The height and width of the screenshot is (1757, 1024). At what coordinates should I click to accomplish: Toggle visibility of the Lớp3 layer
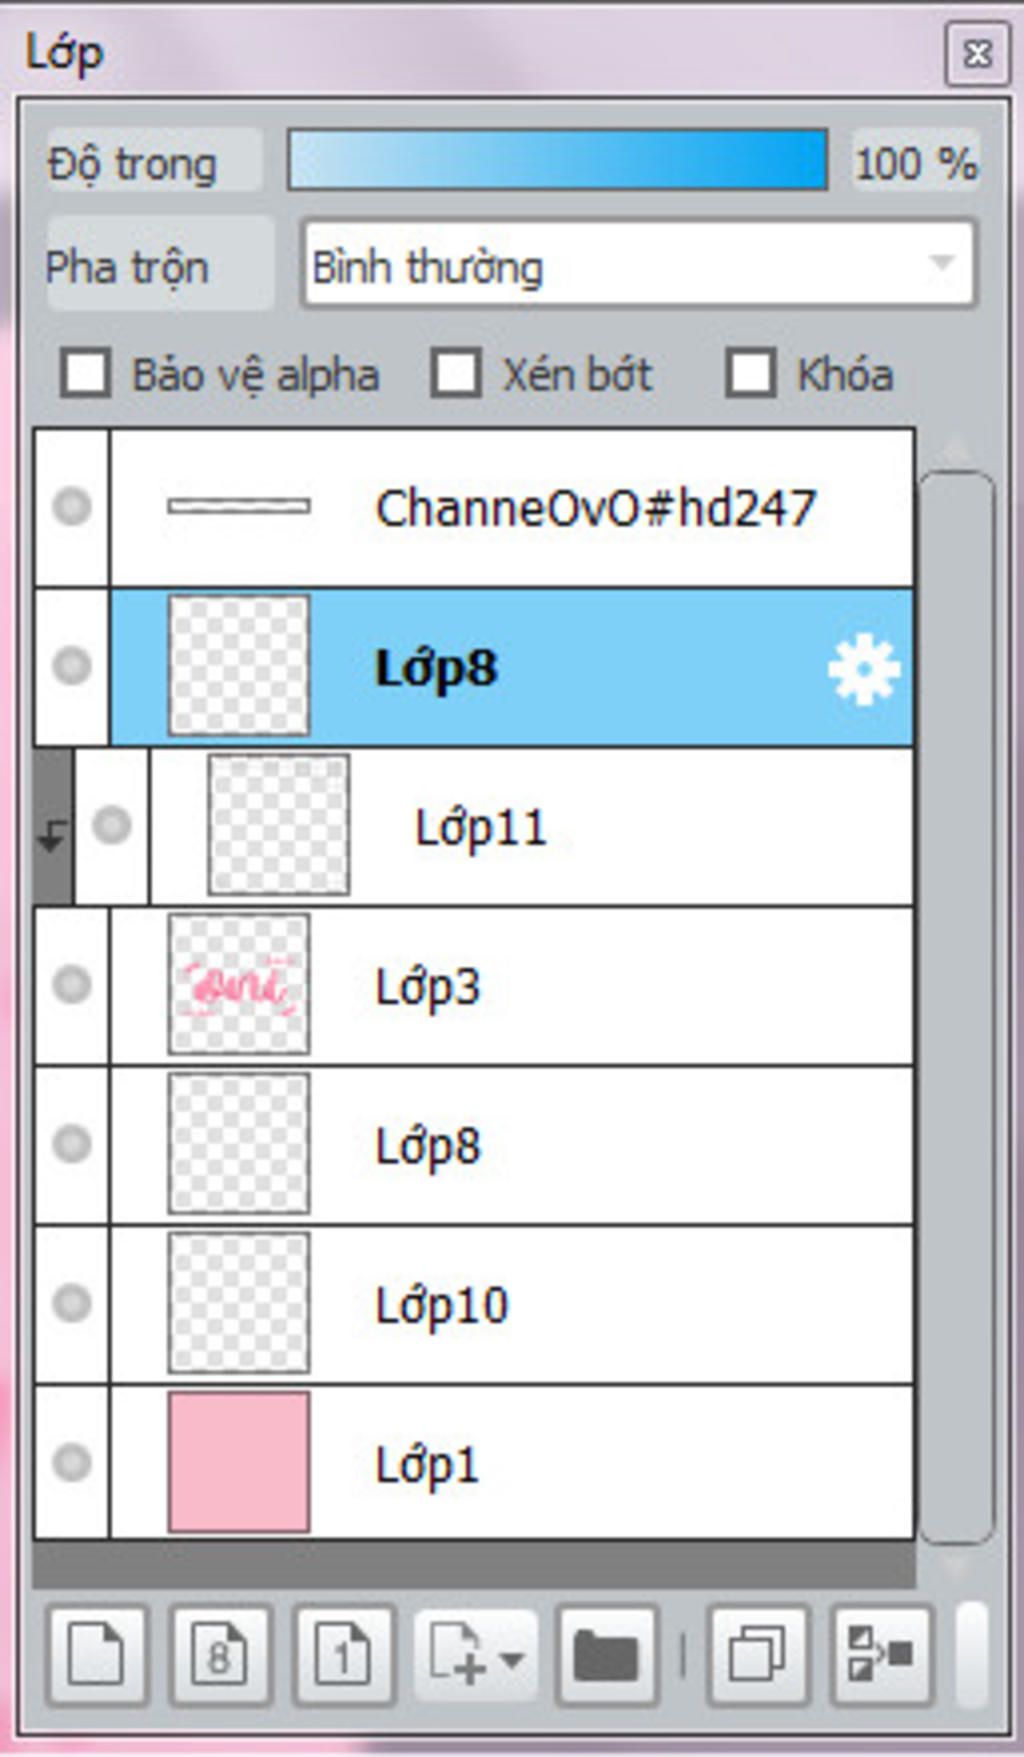[72, 984]
